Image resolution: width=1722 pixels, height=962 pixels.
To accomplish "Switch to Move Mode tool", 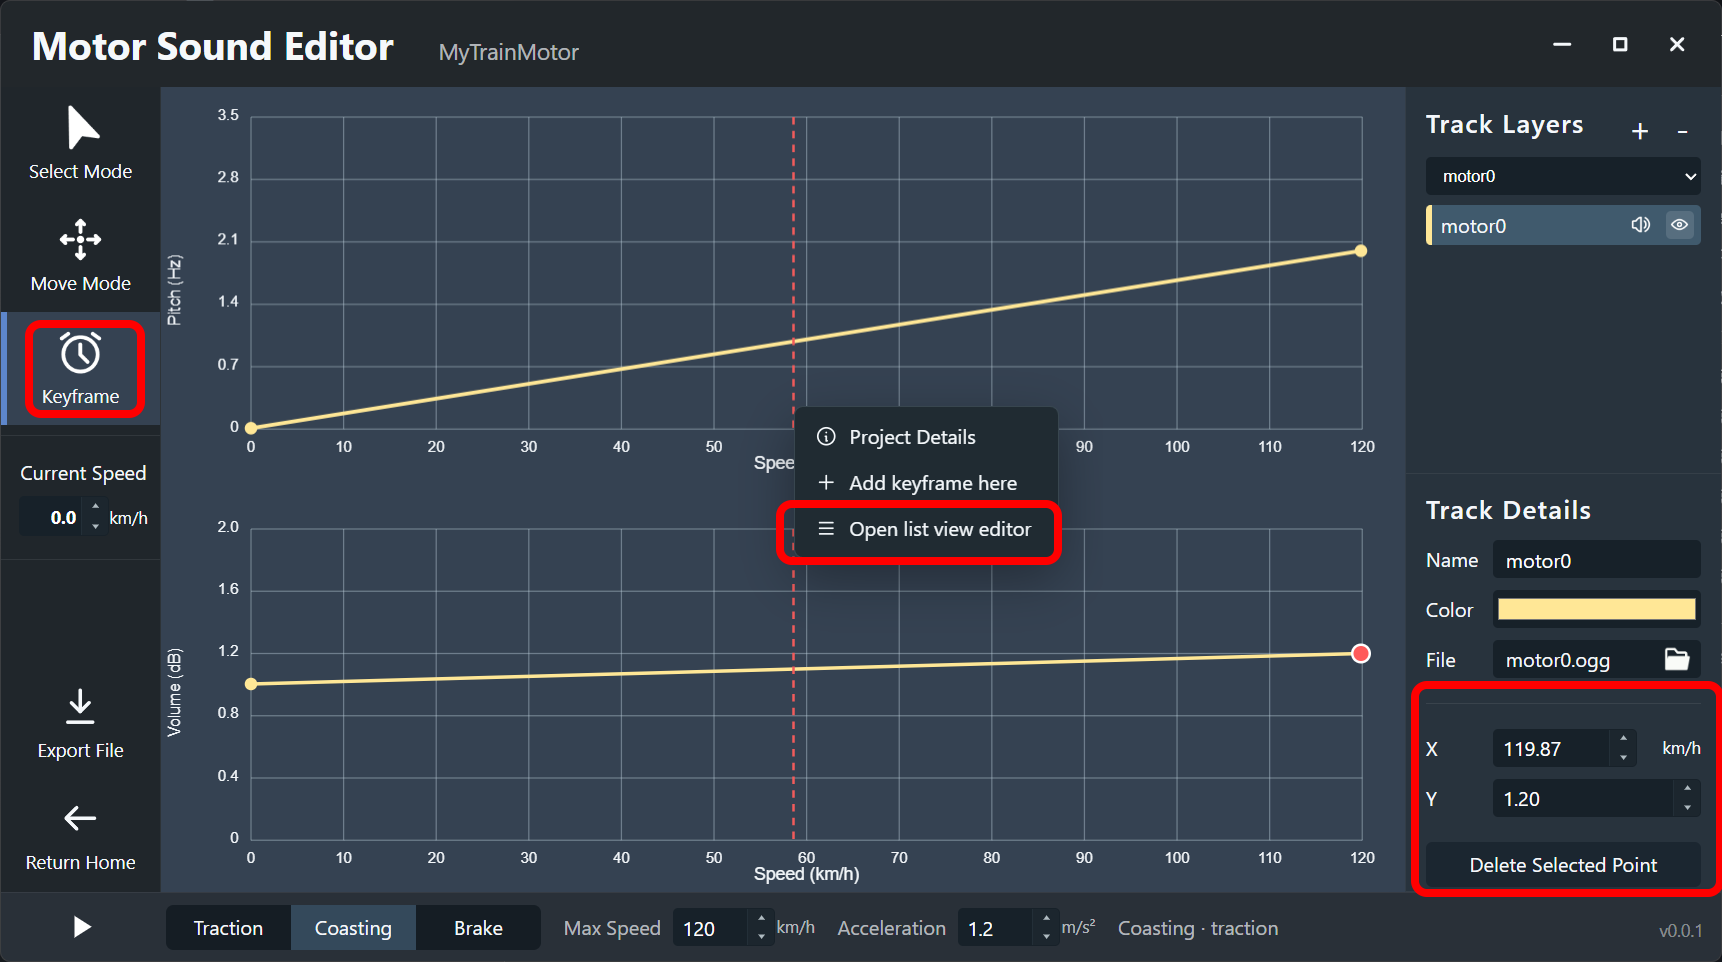I will pyautogui.click(x=81, y=255).
